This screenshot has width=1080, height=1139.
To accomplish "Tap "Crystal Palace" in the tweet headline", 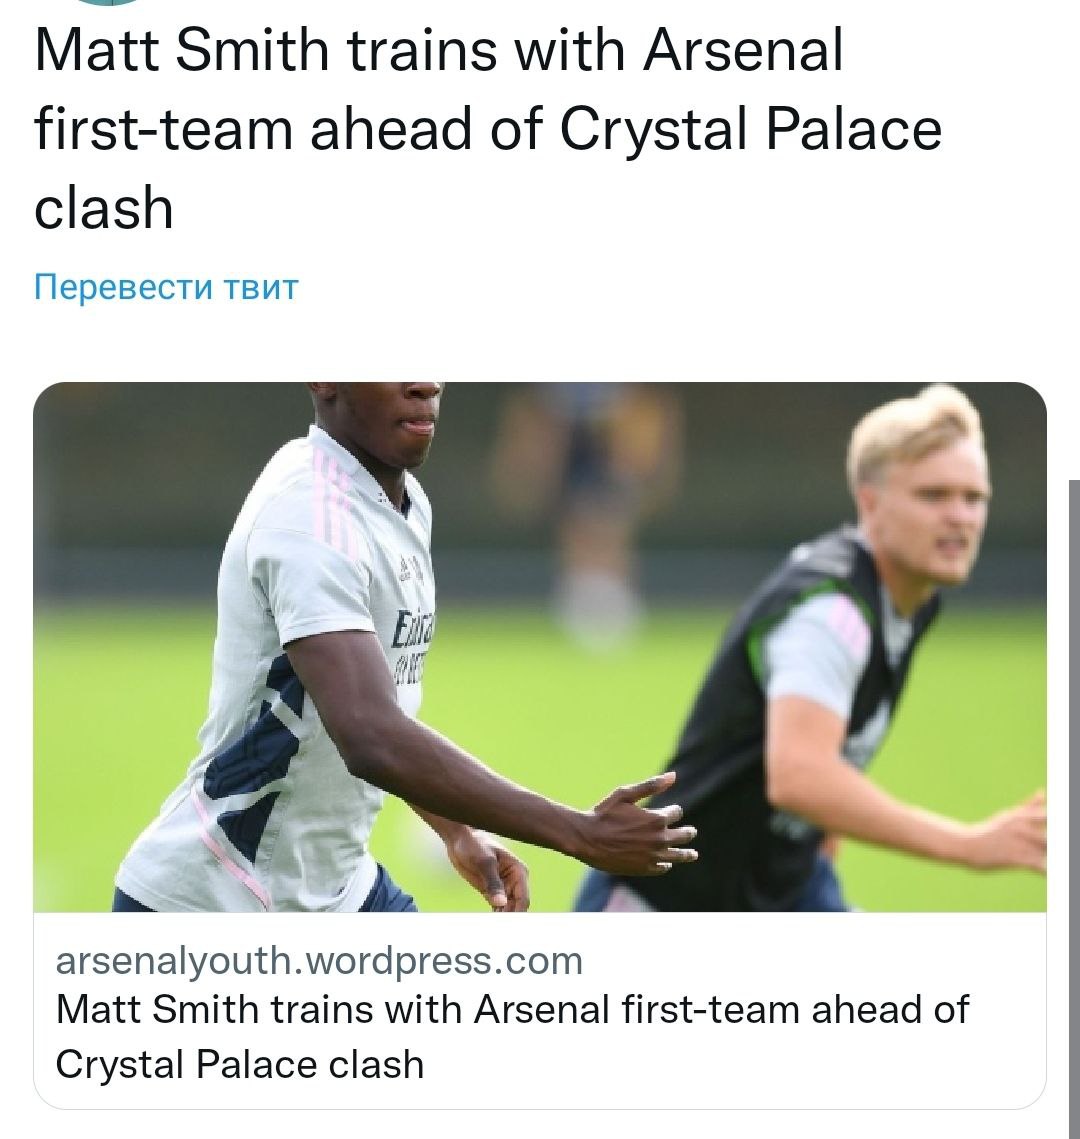I will pyautogui.click(x=750, y=130).
